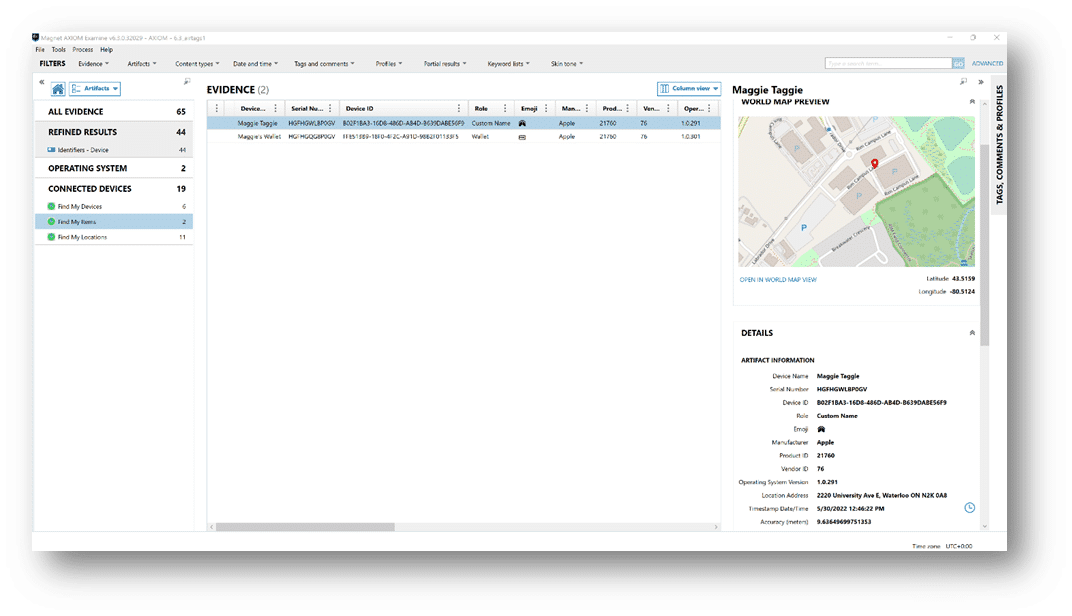Viewport: 1072px width, 616px height.
Task: Click the wallet emoji in Maggie's Wallet row
Action: click(522, 137)
